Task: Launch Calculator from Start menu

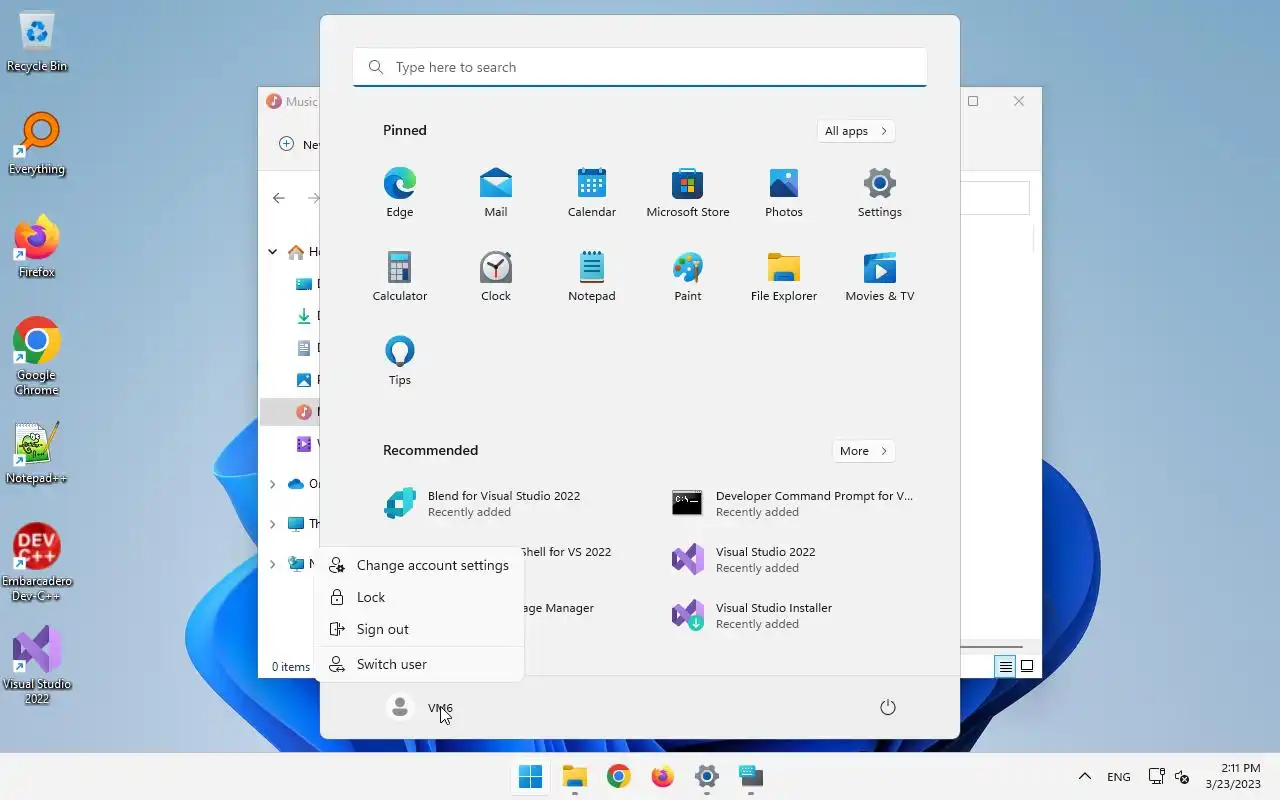Action: click(399, 277)
